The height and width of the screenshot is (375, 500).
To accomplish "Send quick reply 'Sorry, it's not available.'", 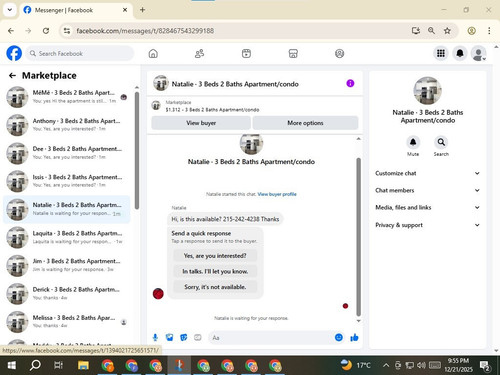I will [x=215, y=287].
